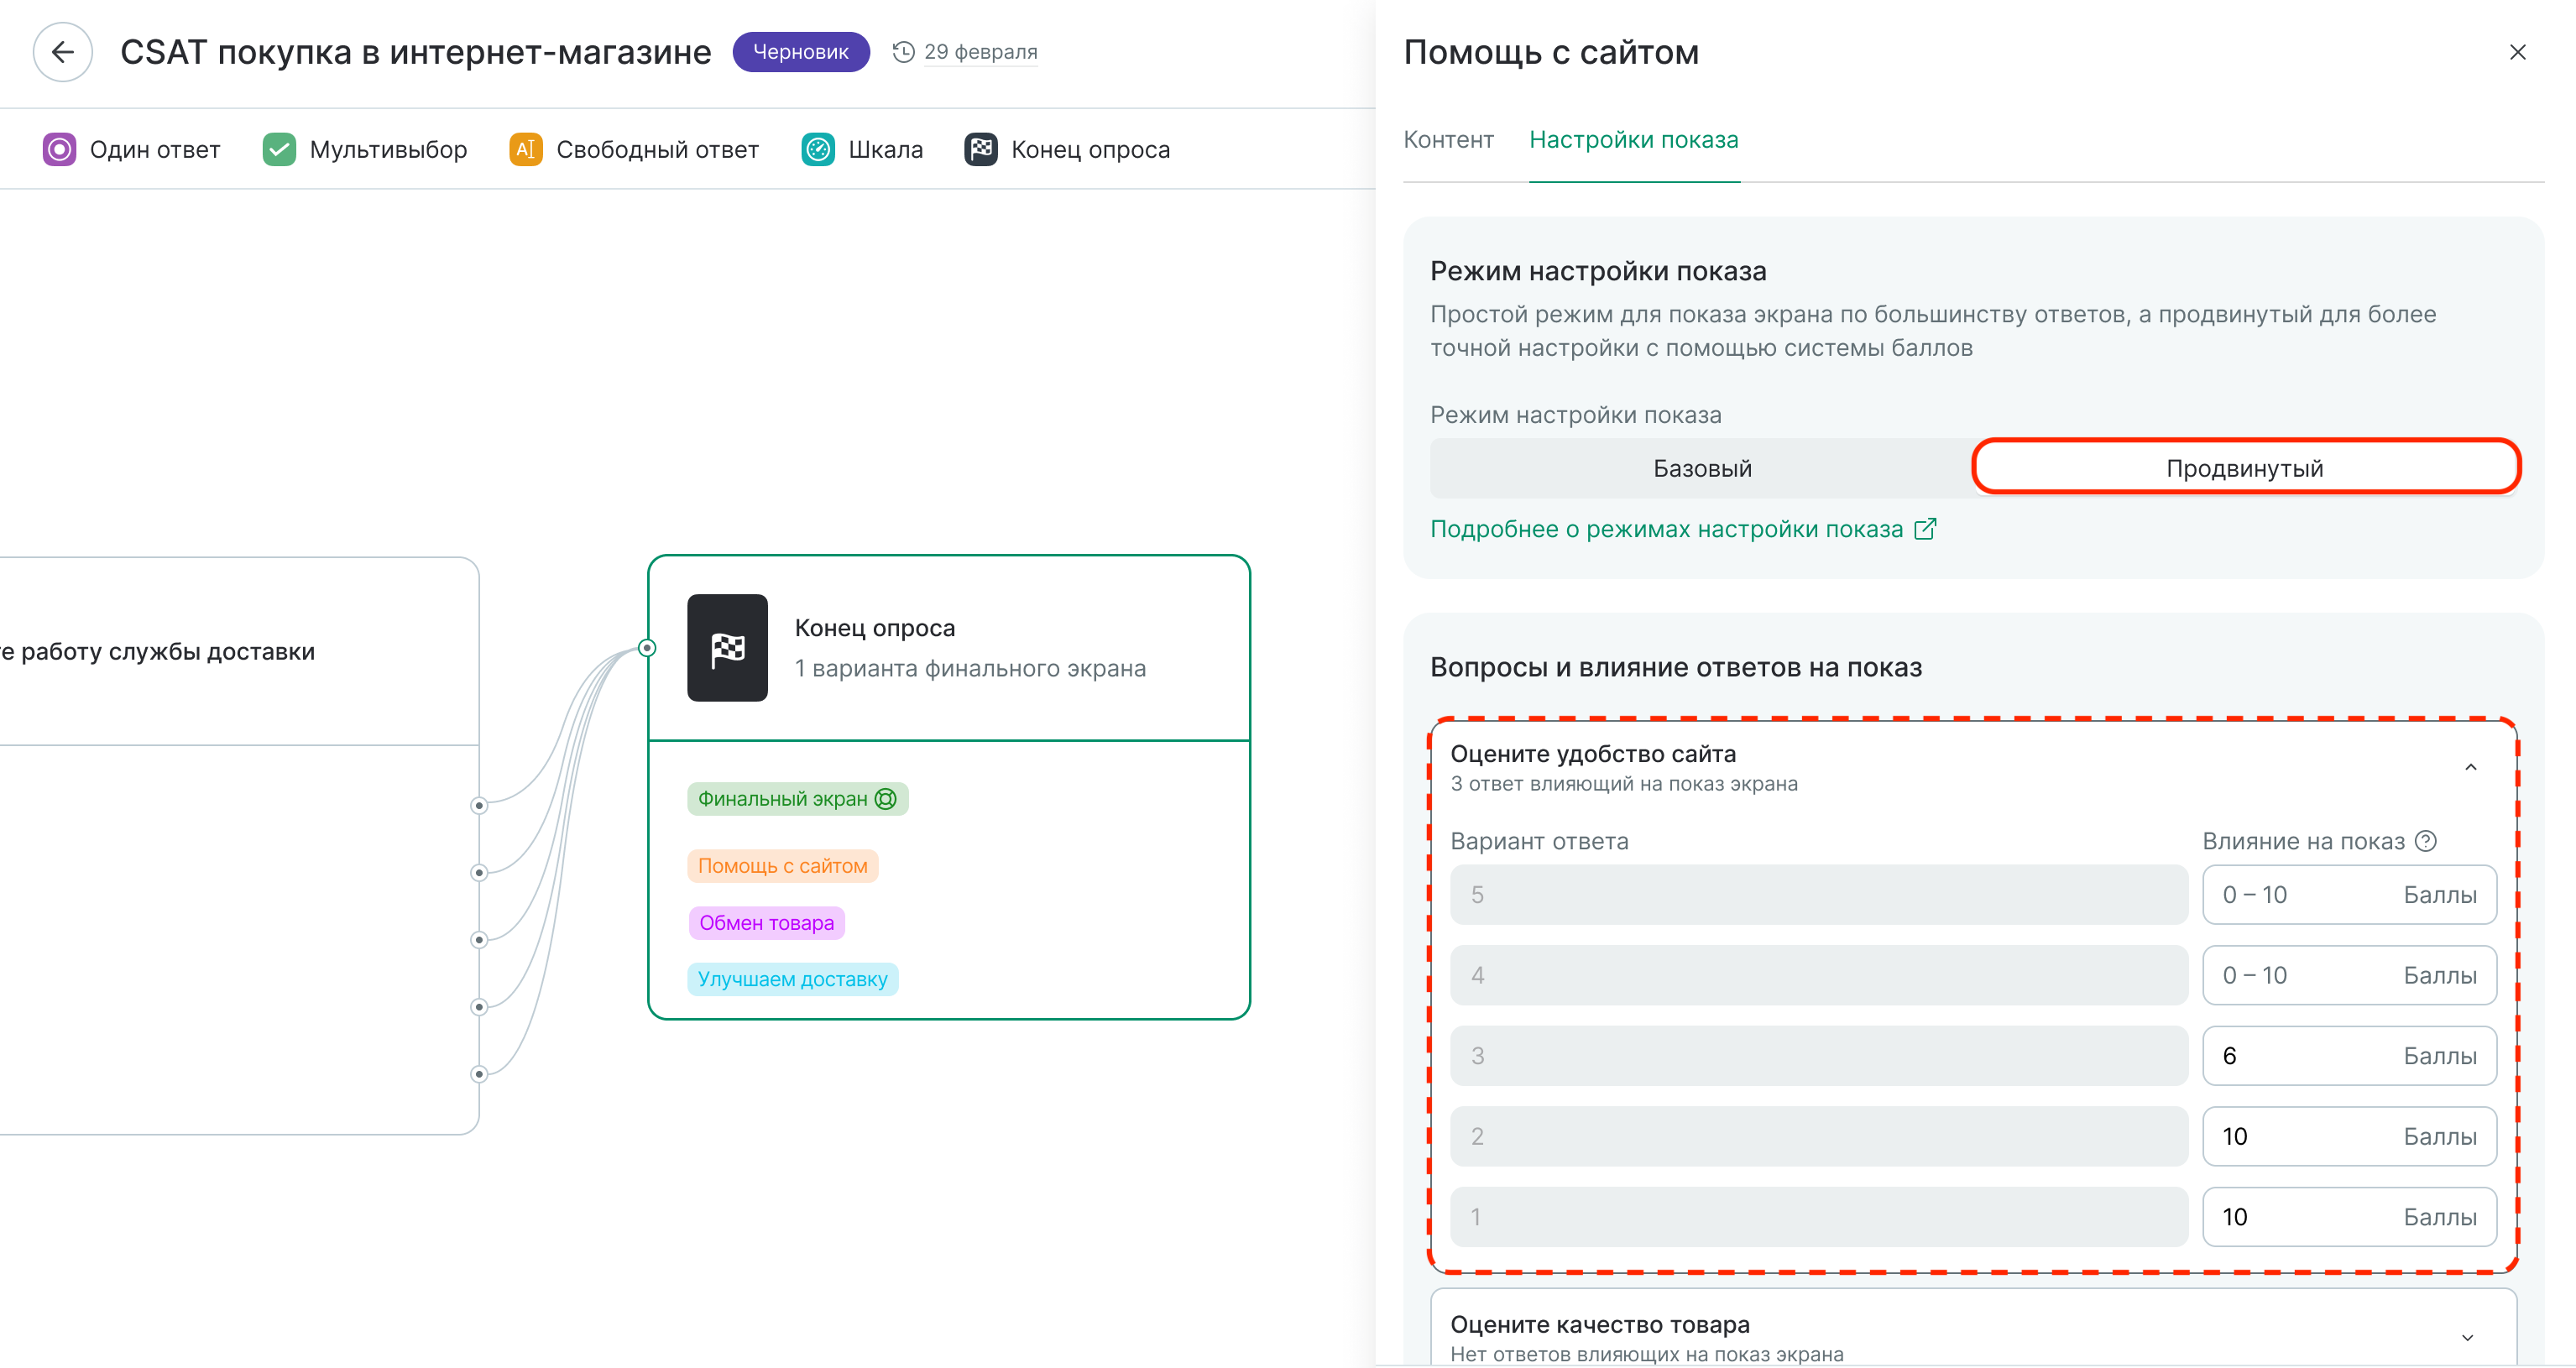Close the 'Помощь с сайтом' panel

2517,52
